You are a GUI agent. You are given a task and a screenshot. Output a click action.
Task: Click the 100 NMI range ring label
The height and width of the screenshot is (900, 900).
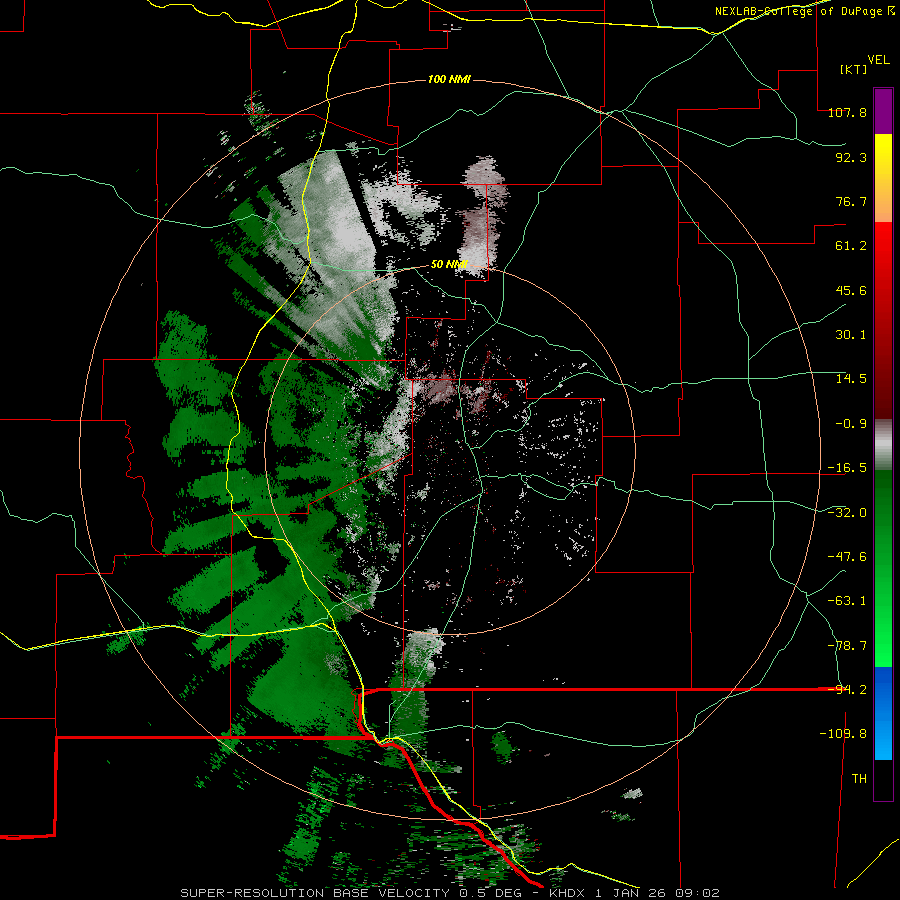tap(449, 79)
